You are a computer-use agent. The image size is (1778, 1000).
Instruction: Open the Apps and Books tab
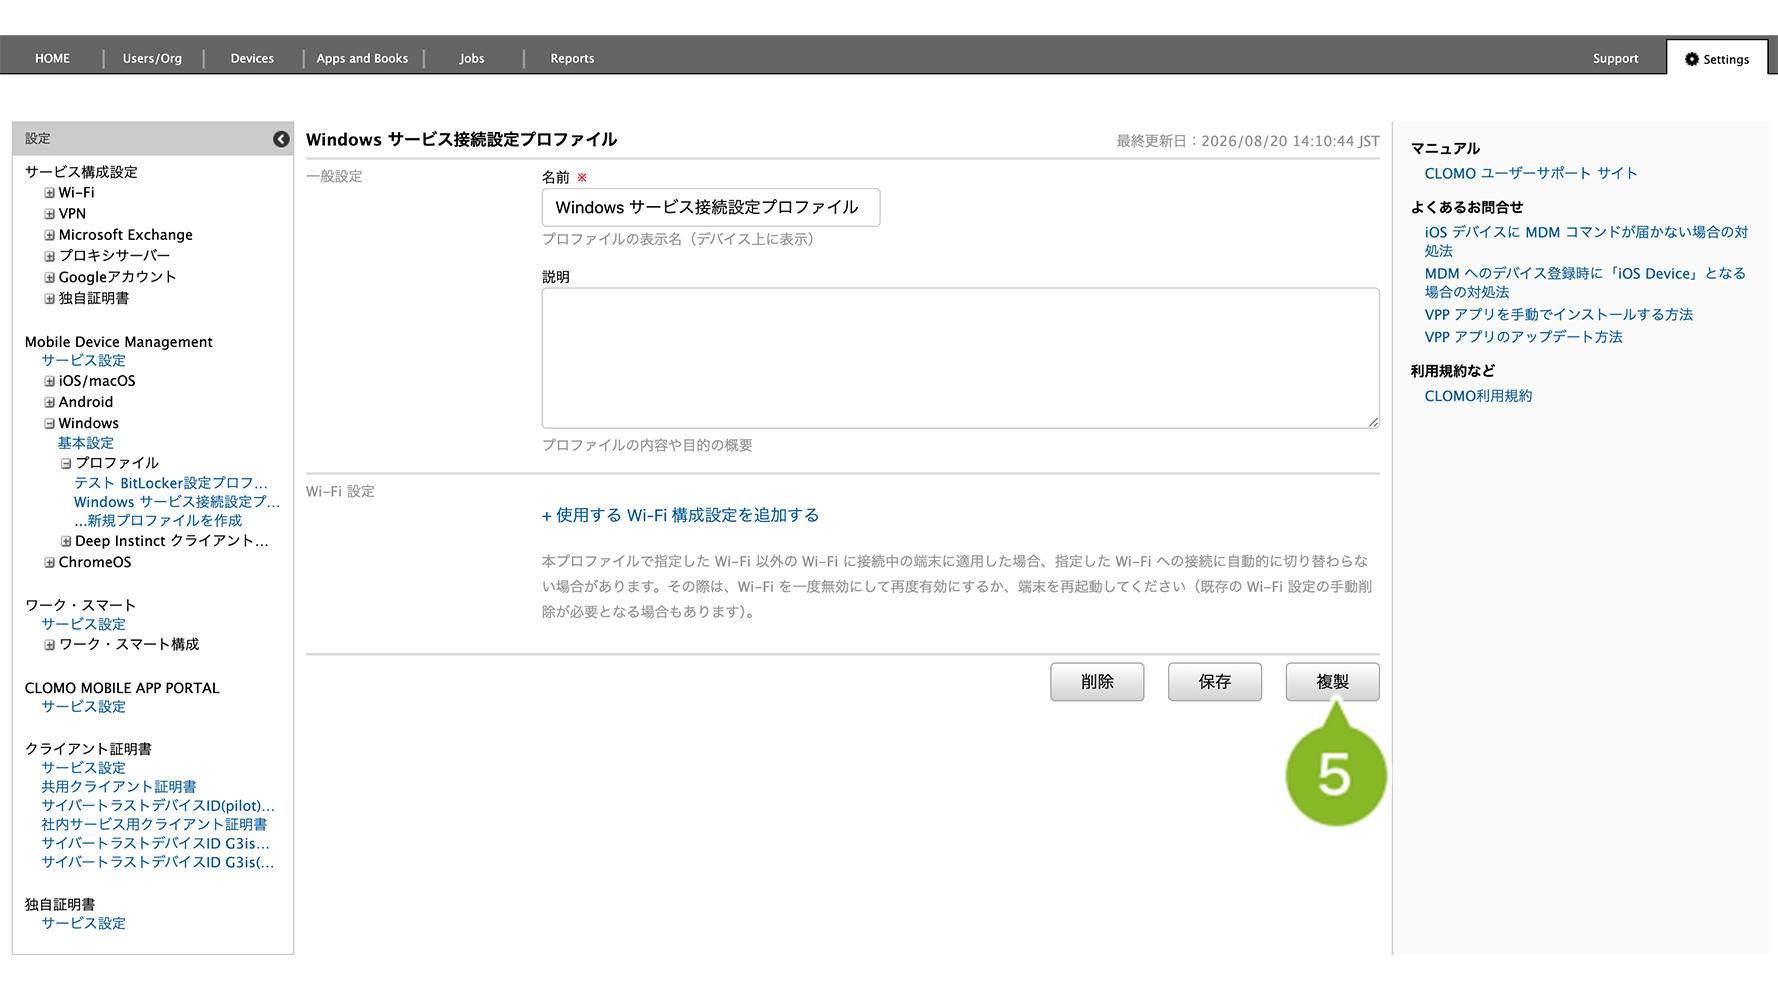pyautogui.click(x=362, y=58)
